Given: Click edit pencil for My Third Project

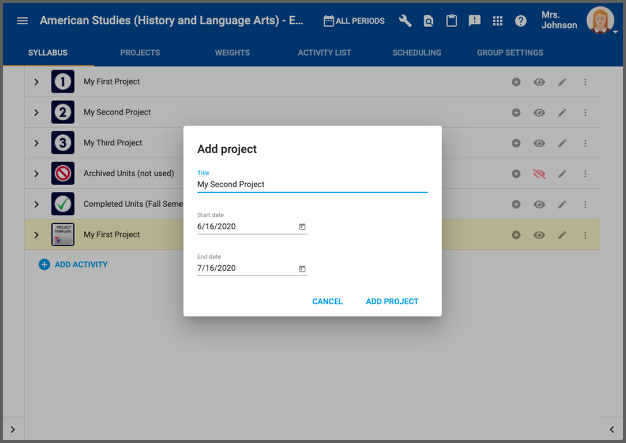Looking at the screenshot, I should coord(562,143).
